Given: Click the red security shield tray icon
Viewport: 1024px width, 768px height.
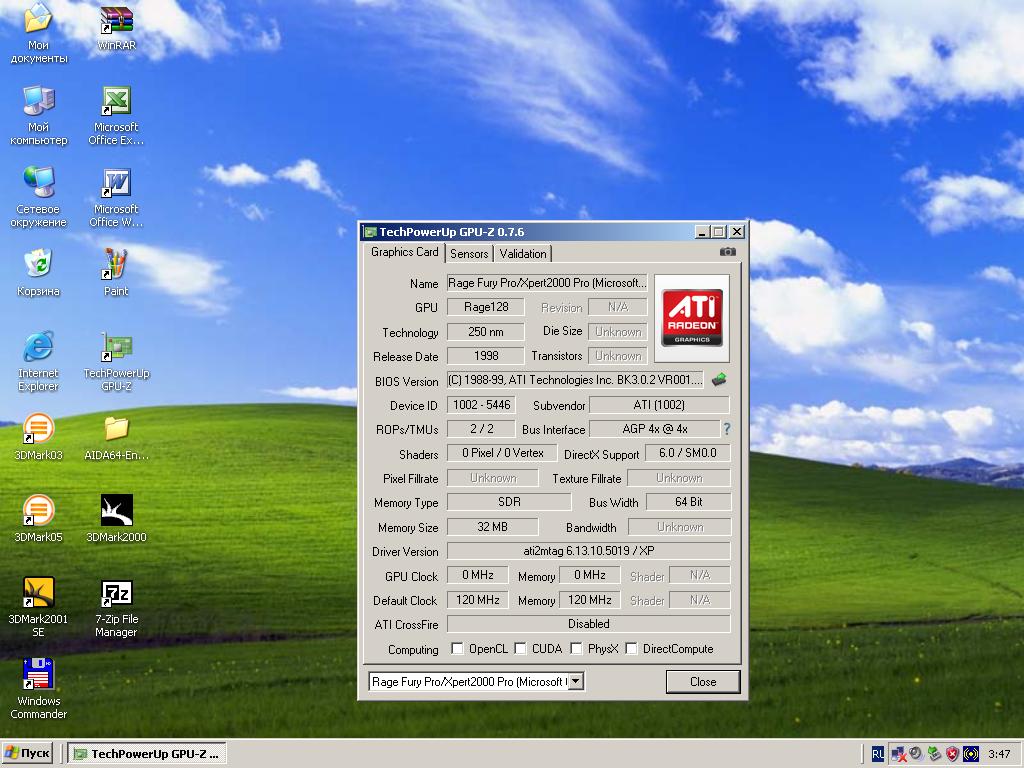Looking at the screenshot, I should coord(952,754).
